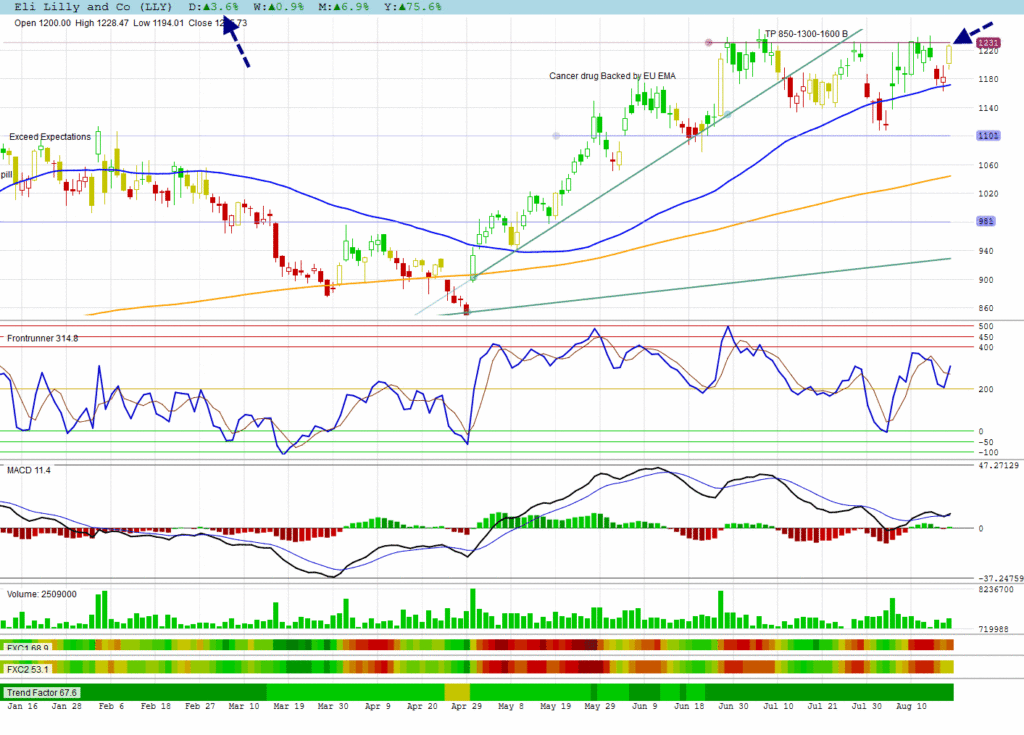Image resolution: width=1024 pixels, height=735 pixels.
Task: Click the Frontrunner -100 scale label
Action: pyautogui.click(x=988, y=452)
